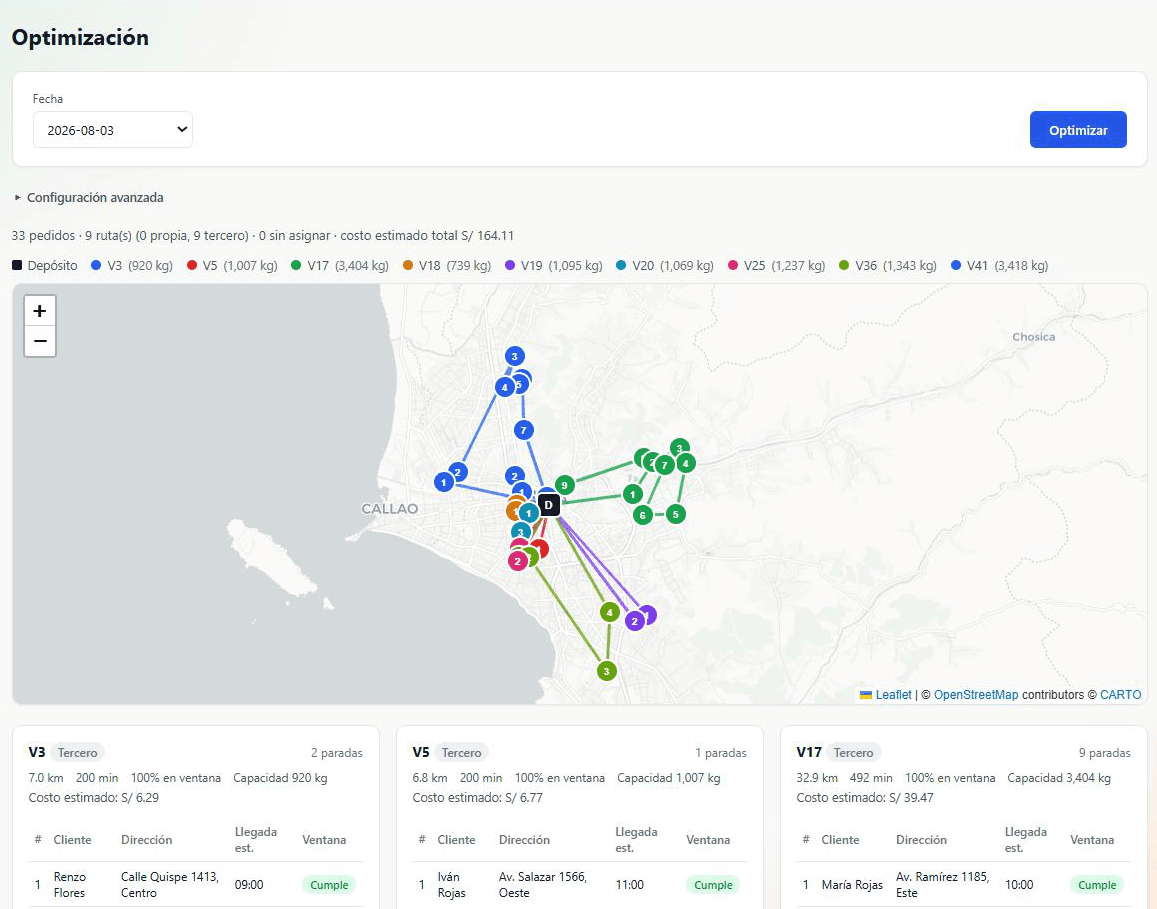Viewport: 1157px width, 909px height.
Task: Click the 'Calle Quispe 1413, Centro' address
Action: (170, 885)
